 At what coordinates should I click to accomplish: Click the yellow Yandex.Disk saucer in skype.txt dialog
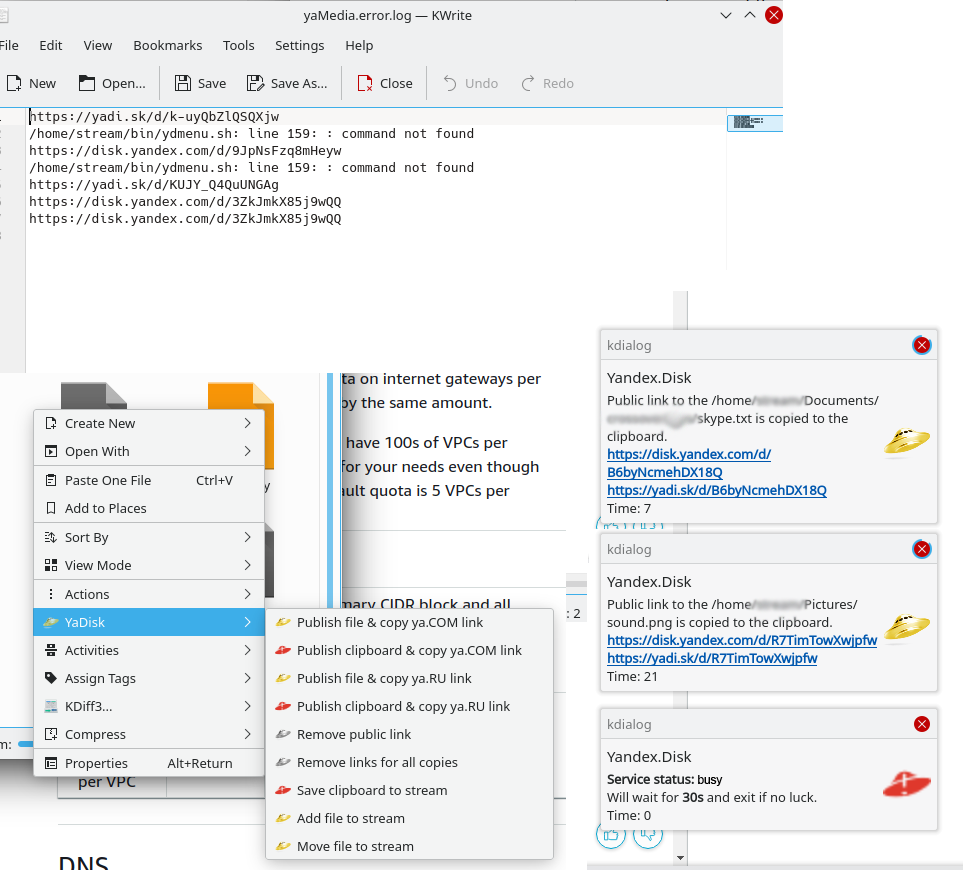pos(906,441)
